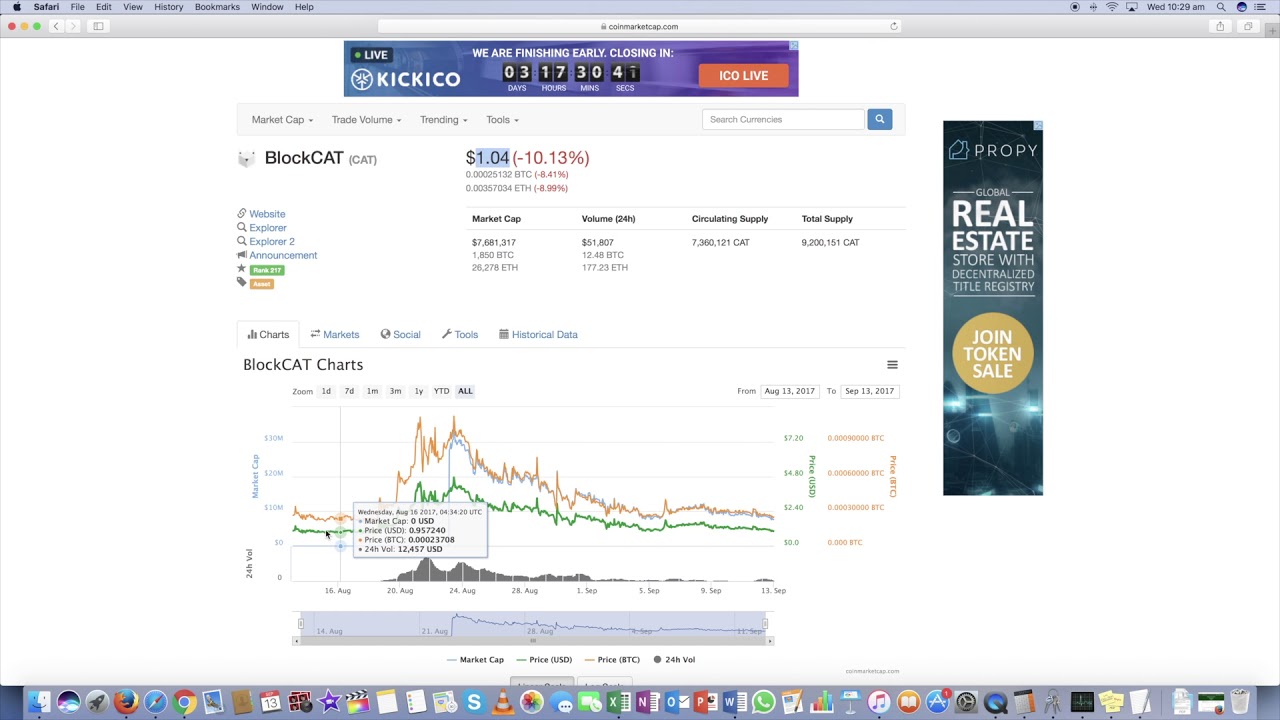Show all tabs overview icon
1280x720 pixels.
point(1247,26)
